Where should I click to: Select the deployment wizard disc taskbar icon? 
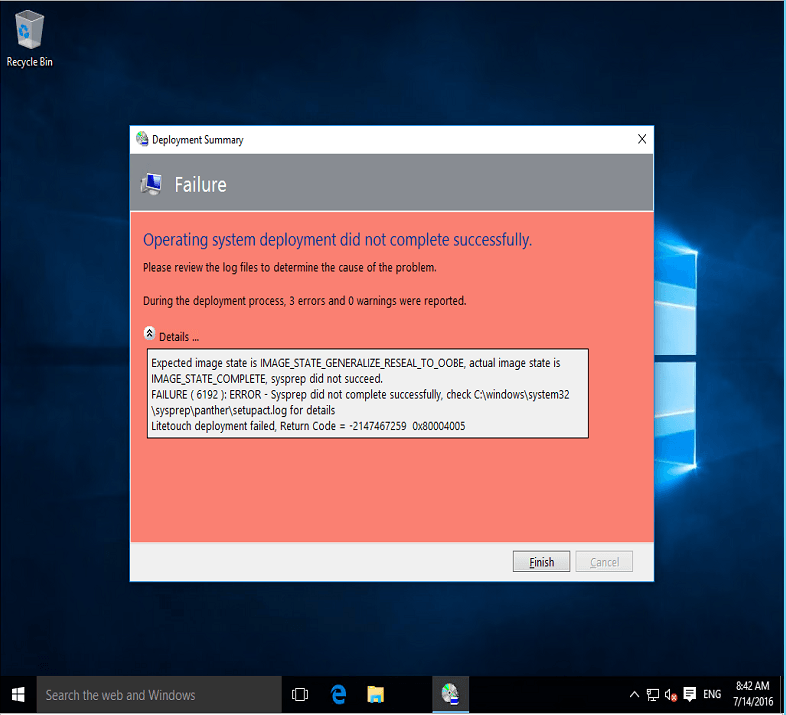[x=450, y=694]
